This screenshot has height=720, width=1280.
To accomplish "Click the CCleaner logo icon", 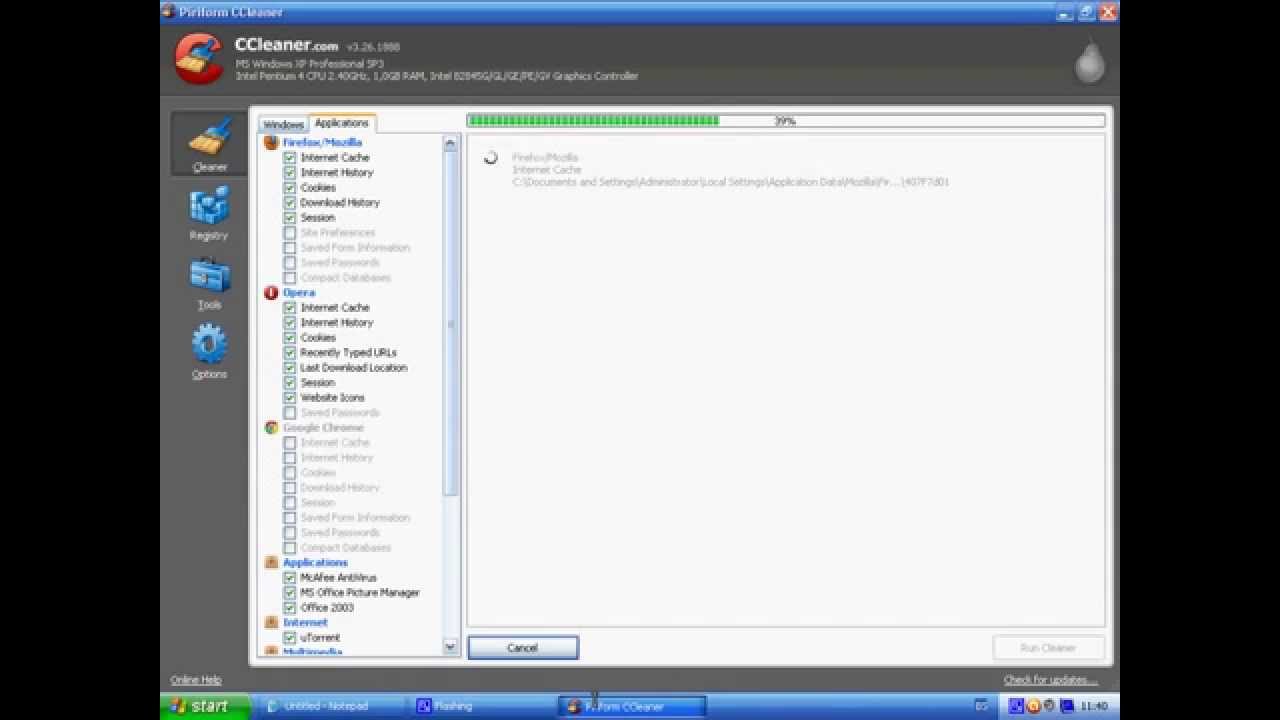I will point(199,59).
